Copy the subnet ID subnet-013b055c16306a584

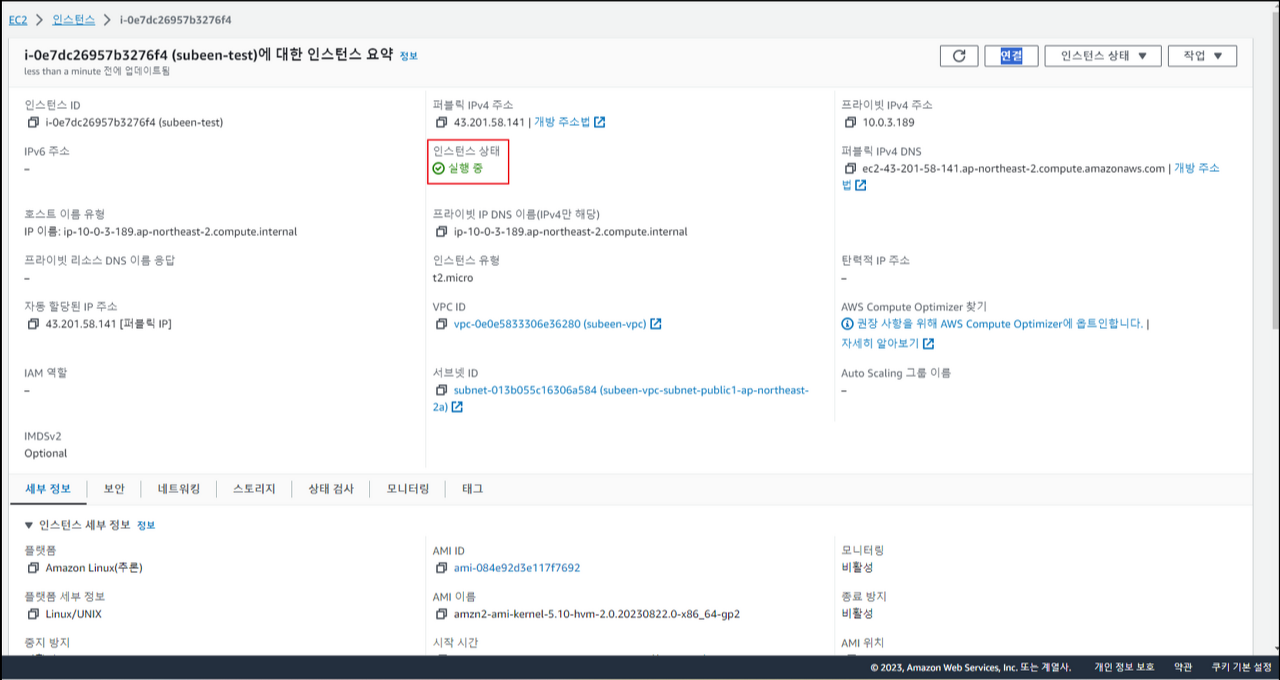click(441, 391)
